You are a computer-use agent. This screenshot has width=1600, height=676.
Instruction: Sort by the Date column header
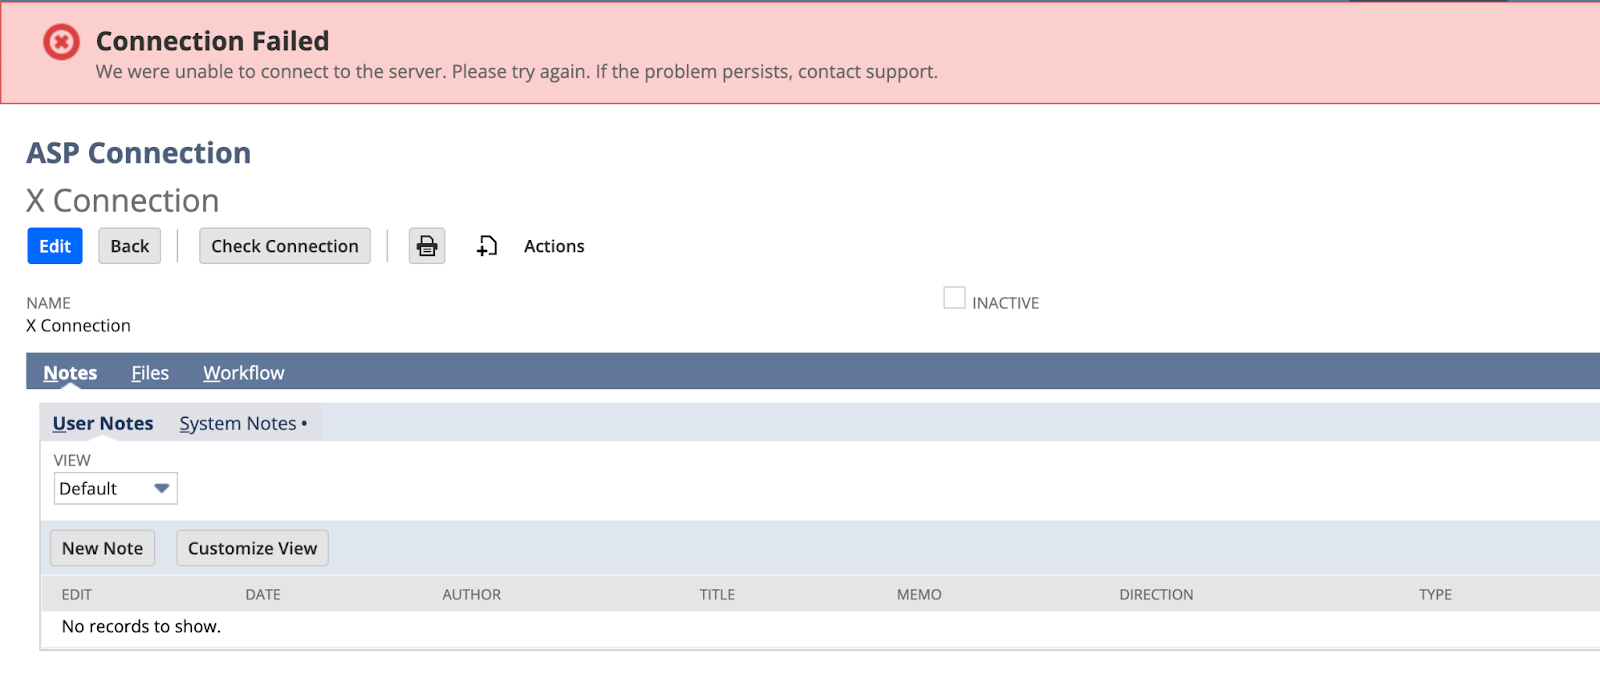coord(263,595)
